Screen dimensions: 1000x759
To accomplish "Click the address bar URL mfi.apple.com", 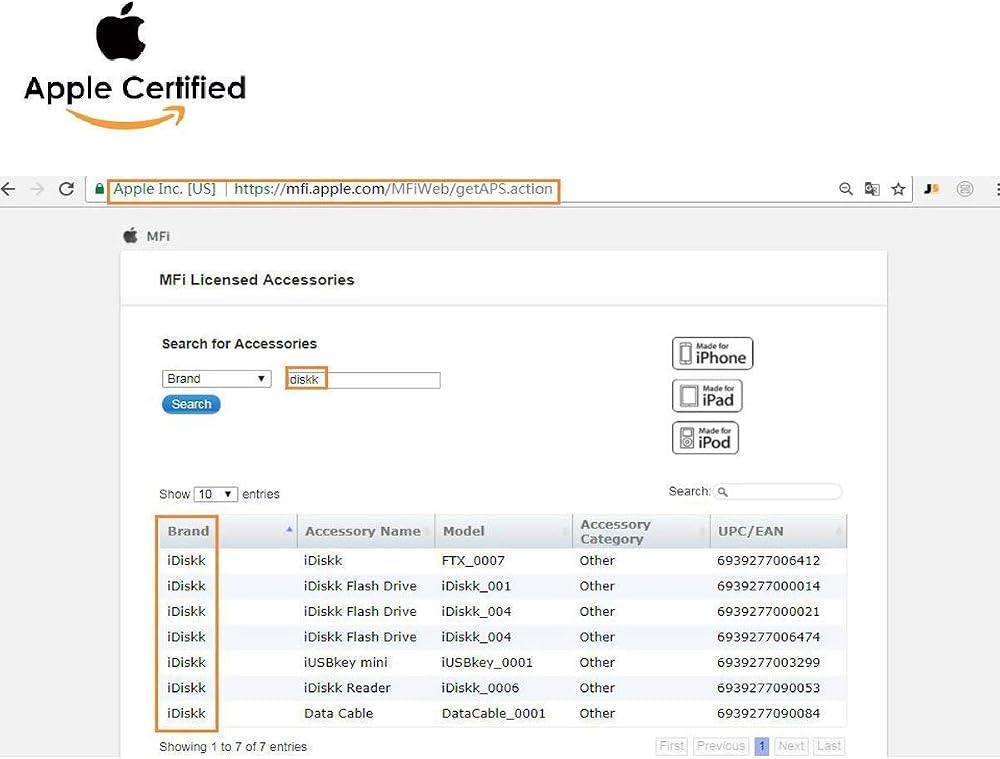I will 393,189.
